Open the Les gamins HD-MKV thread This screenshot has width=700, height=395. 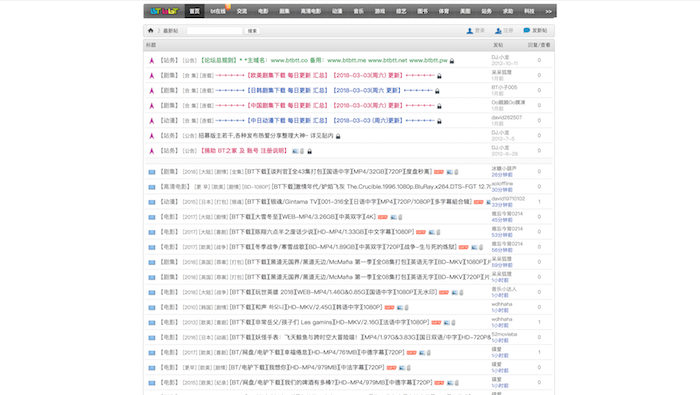329,322
